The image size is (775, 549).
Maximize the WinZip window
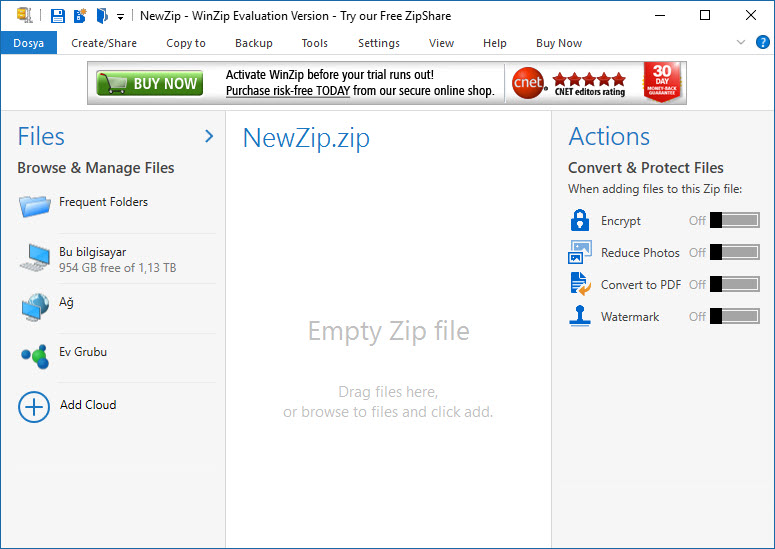pos(705,15)
